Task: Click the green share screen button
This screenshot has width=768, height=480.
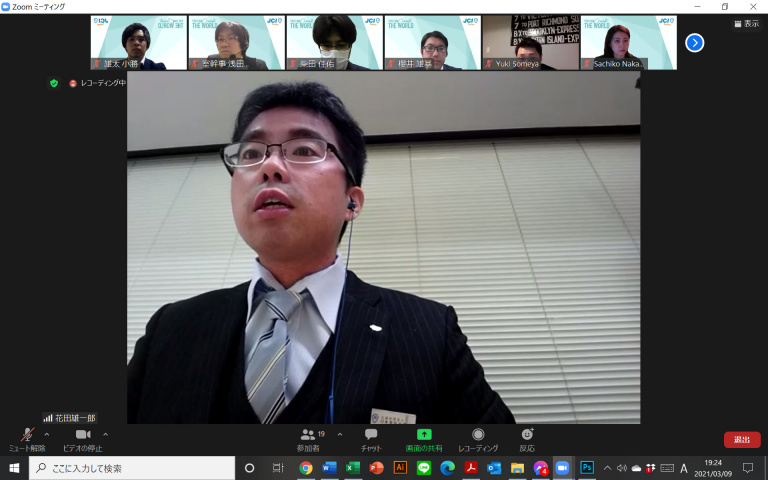Action: 424,438
